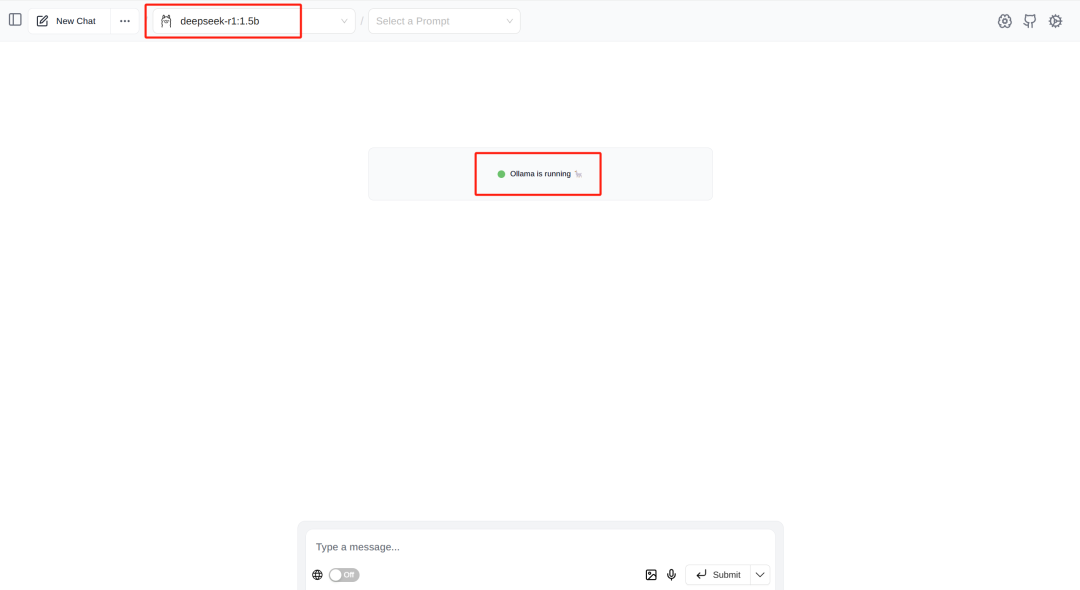
Task: Focus the Type a message input field
Action: coord(540,547)
